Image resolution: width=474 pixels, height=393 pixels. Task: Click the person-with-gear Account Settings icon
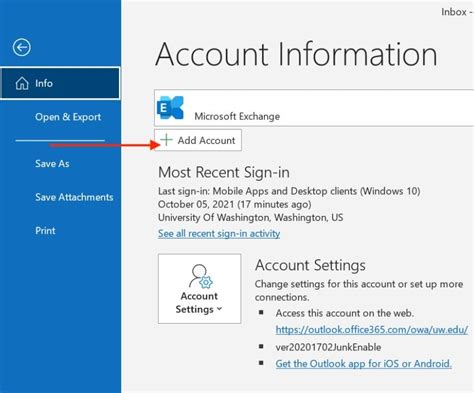[x=201, y=276]
